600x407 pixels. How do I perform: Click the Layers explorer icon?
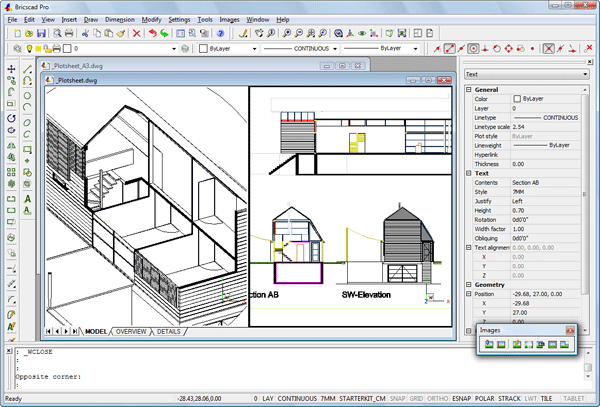click(17, 49)
